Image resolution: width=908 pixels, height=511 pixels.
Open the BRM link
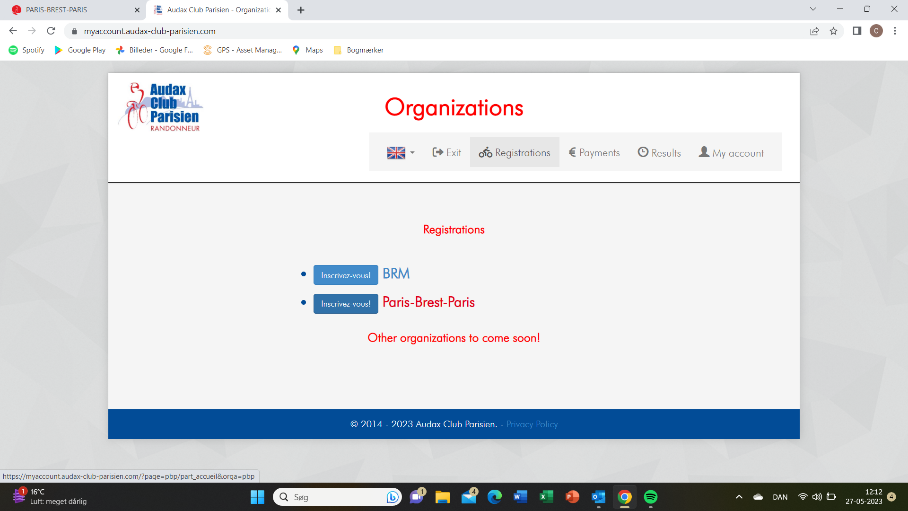tap(396, 273)
